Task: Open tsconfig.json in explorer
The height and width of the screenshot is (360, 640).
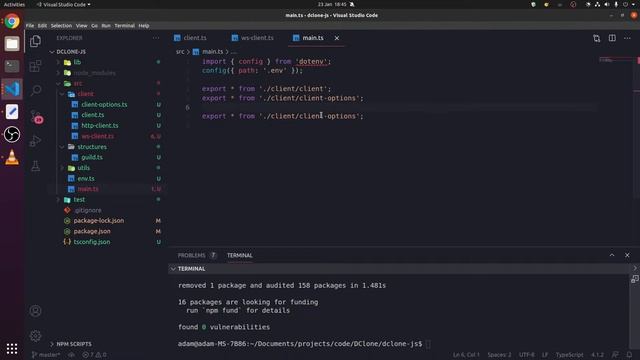Action: [92, 242]
